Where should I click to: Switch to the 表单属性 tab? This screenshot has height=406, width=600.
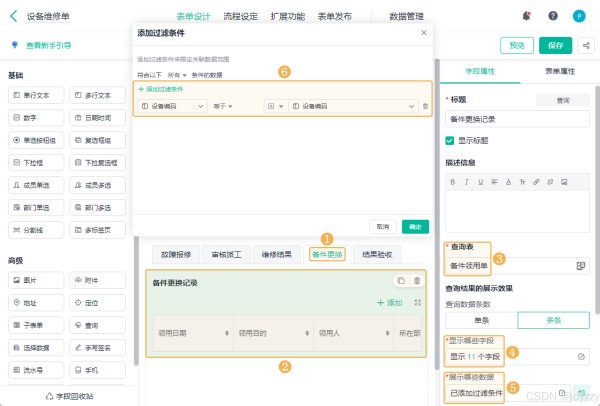click(560, 71)
